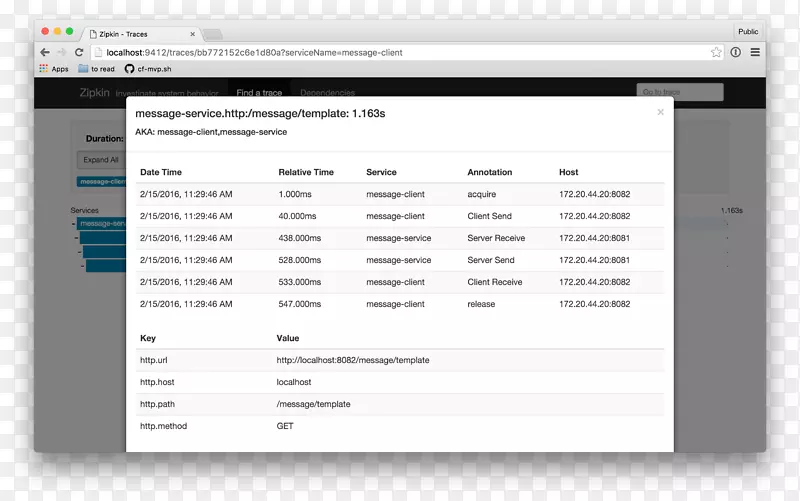This screenshot has width=800, height=501.
Task: Open the Apps bookmarks shortcut
Action: coord(54,69)
